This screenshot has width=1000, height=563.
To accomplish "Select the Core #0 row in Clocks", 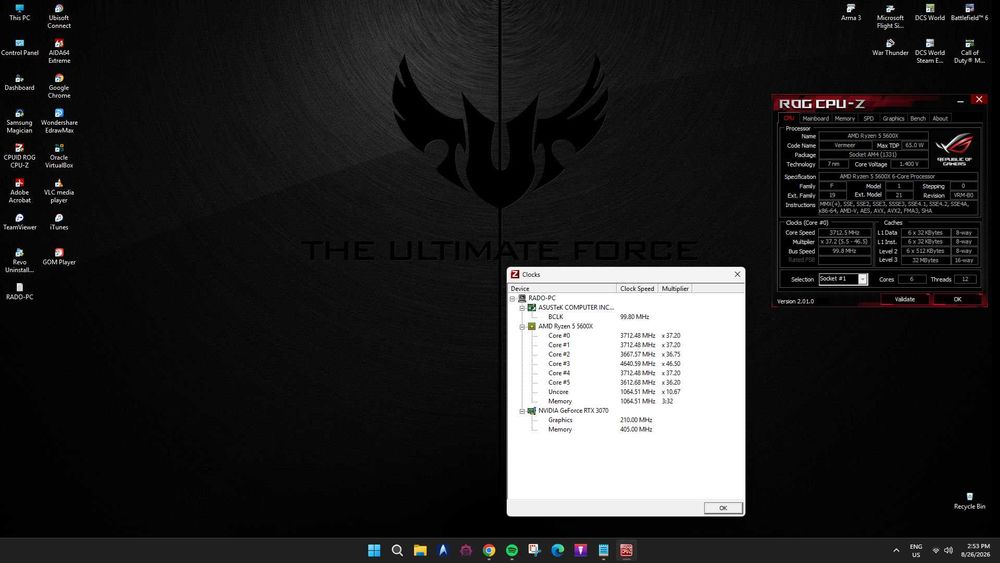I will [x=626, y=335].
